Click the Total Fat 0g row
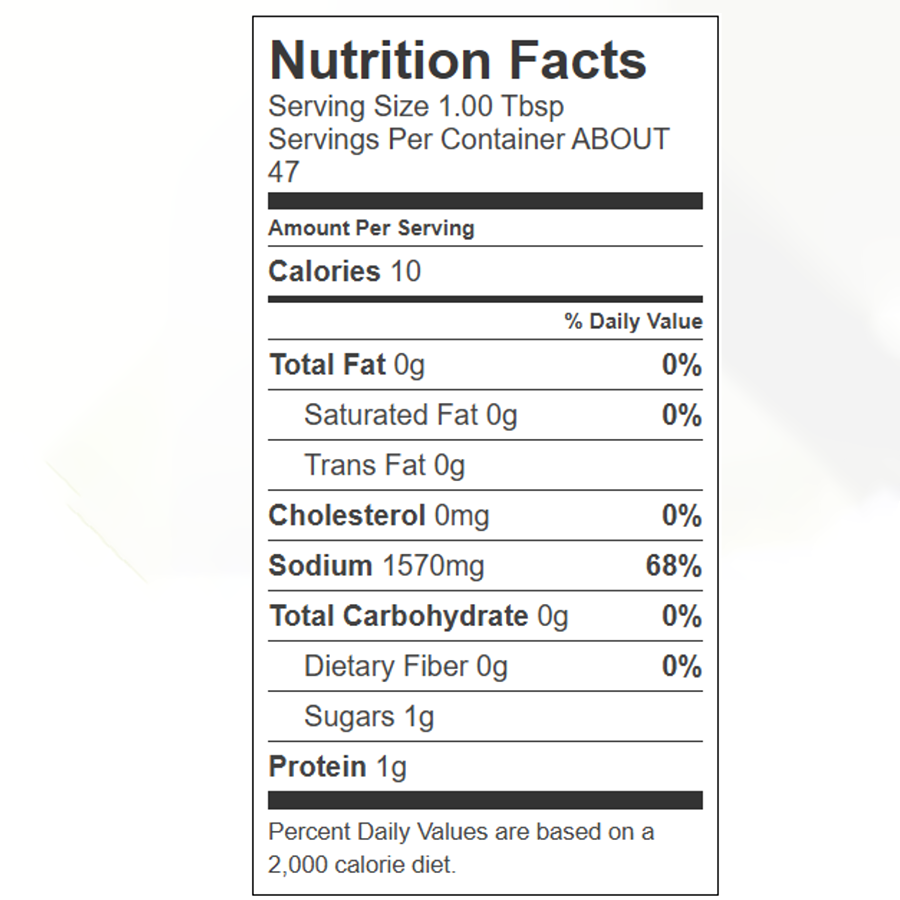Viewport: 900px width, 900px height. pos(485,364)
